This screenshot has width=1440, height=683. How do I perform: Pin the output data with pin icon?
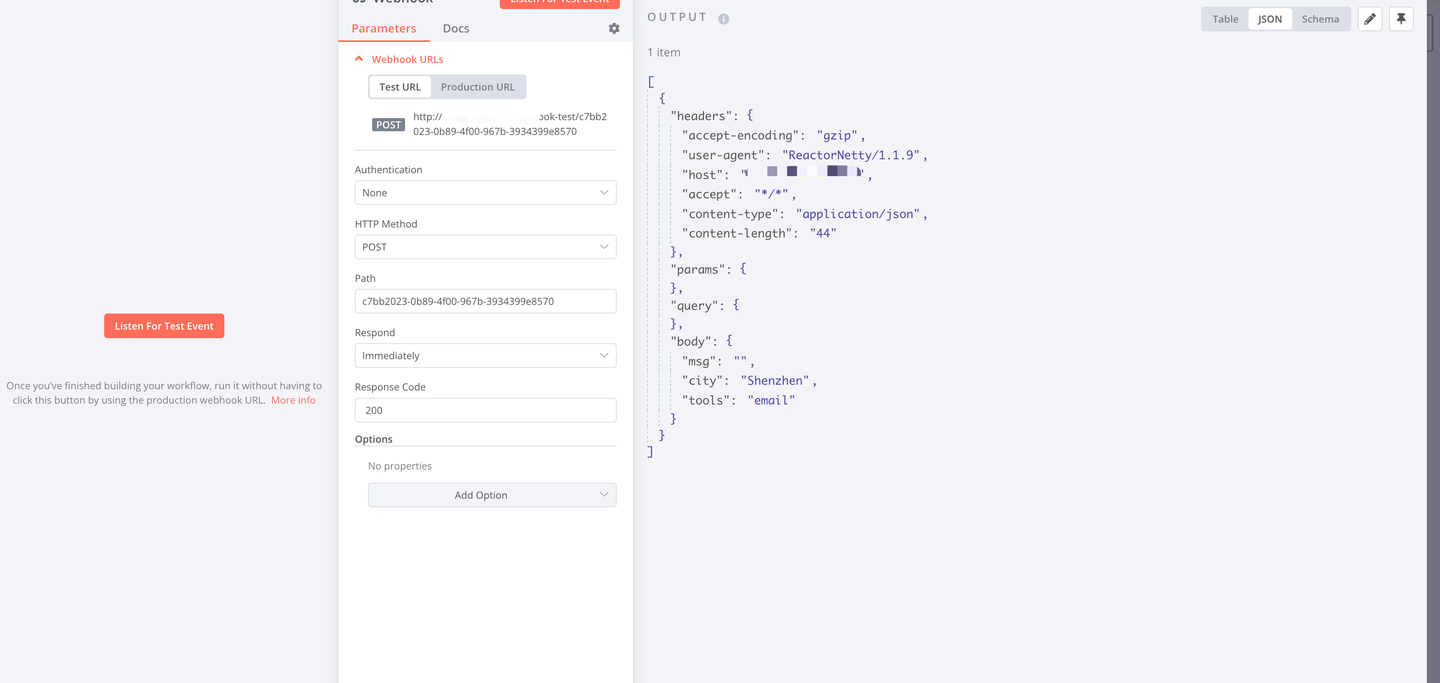[1401, 19]
